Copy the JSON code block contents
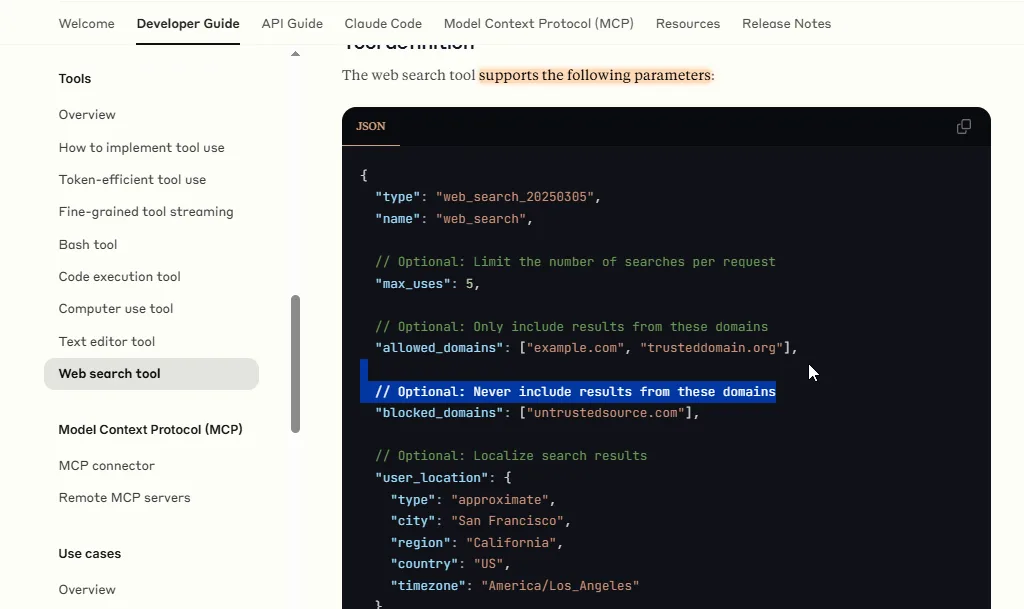This screenshot has width=1024, height=609. tap(963, 127)
